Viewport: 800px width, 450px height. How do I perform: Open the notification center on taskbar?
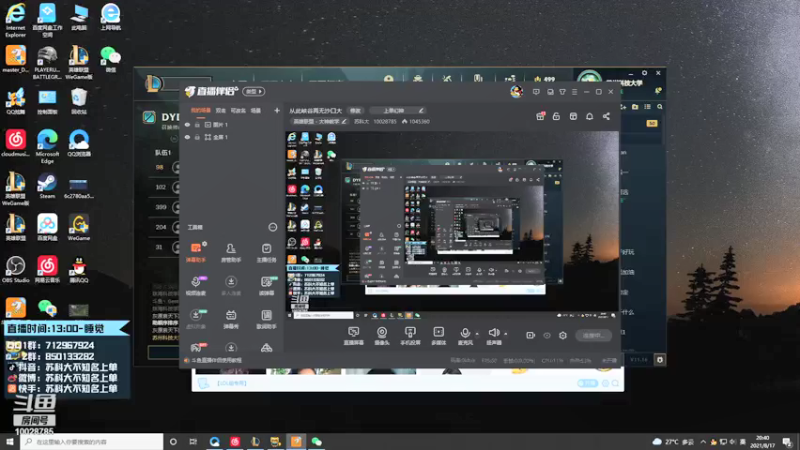point(787,442)
